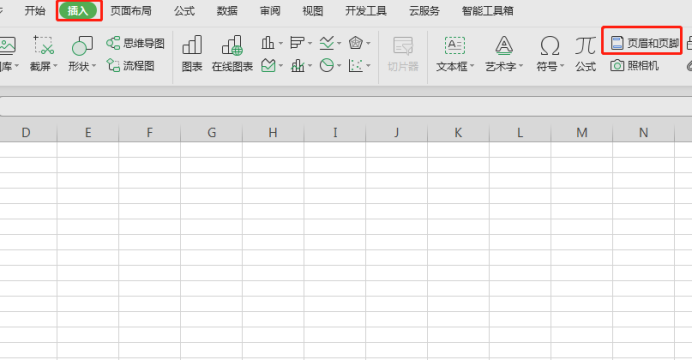Open the 智能工具箱 tab
This screenshot has height=361, width=692.
click(488, 11)
